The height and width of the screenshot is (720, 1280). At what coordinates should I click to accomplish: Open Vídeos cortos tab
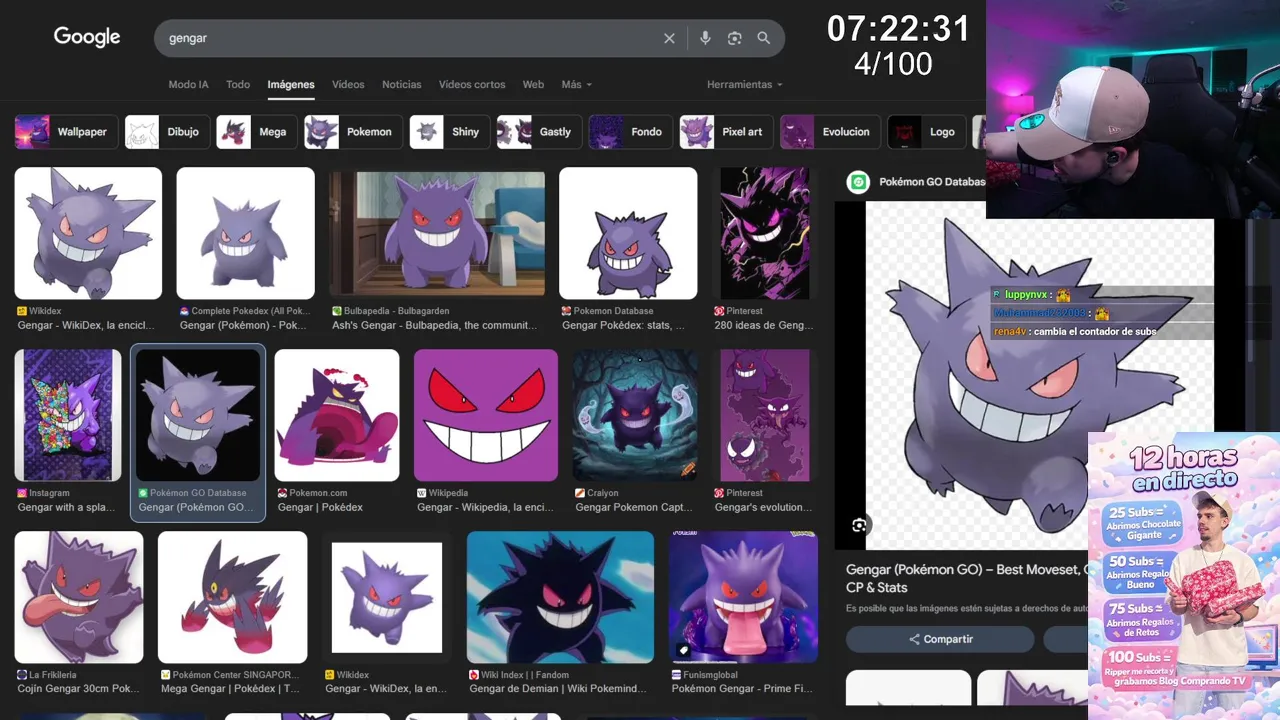click(x=472, y=85)
